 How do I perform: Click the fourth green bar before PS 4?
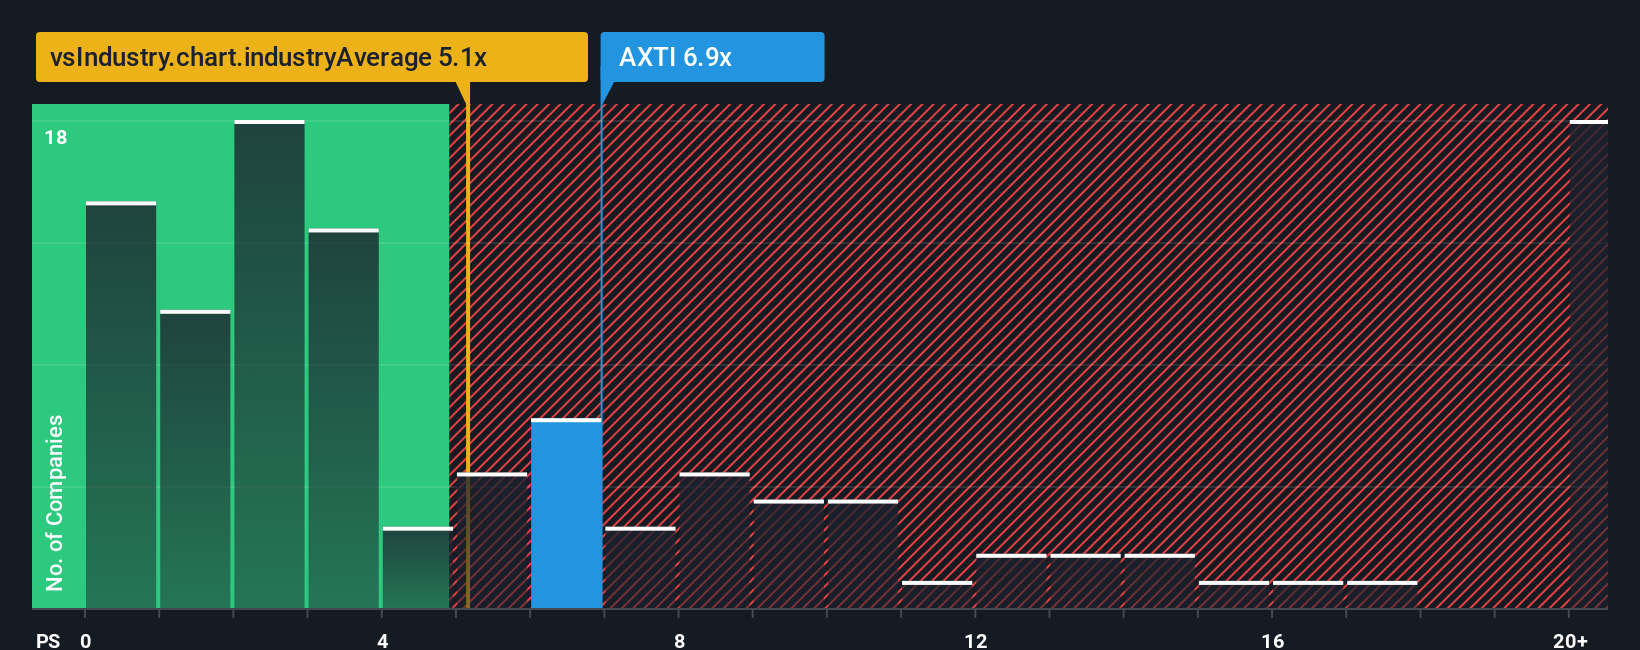click(343, 419)
